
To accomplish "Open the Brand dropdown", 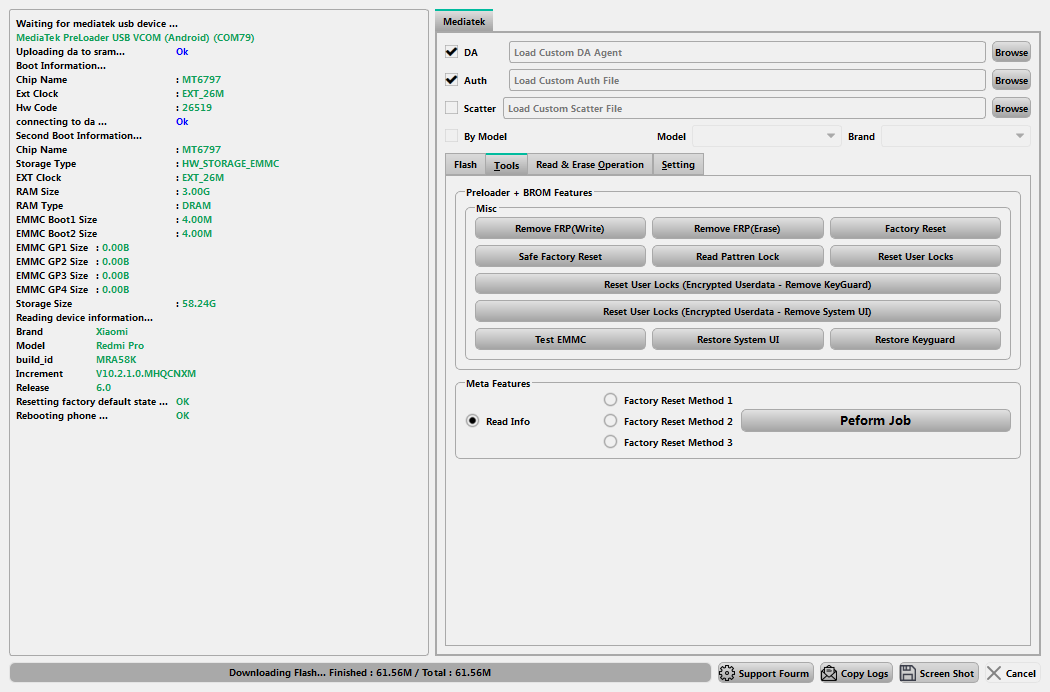I will click(x=956, y=136).
